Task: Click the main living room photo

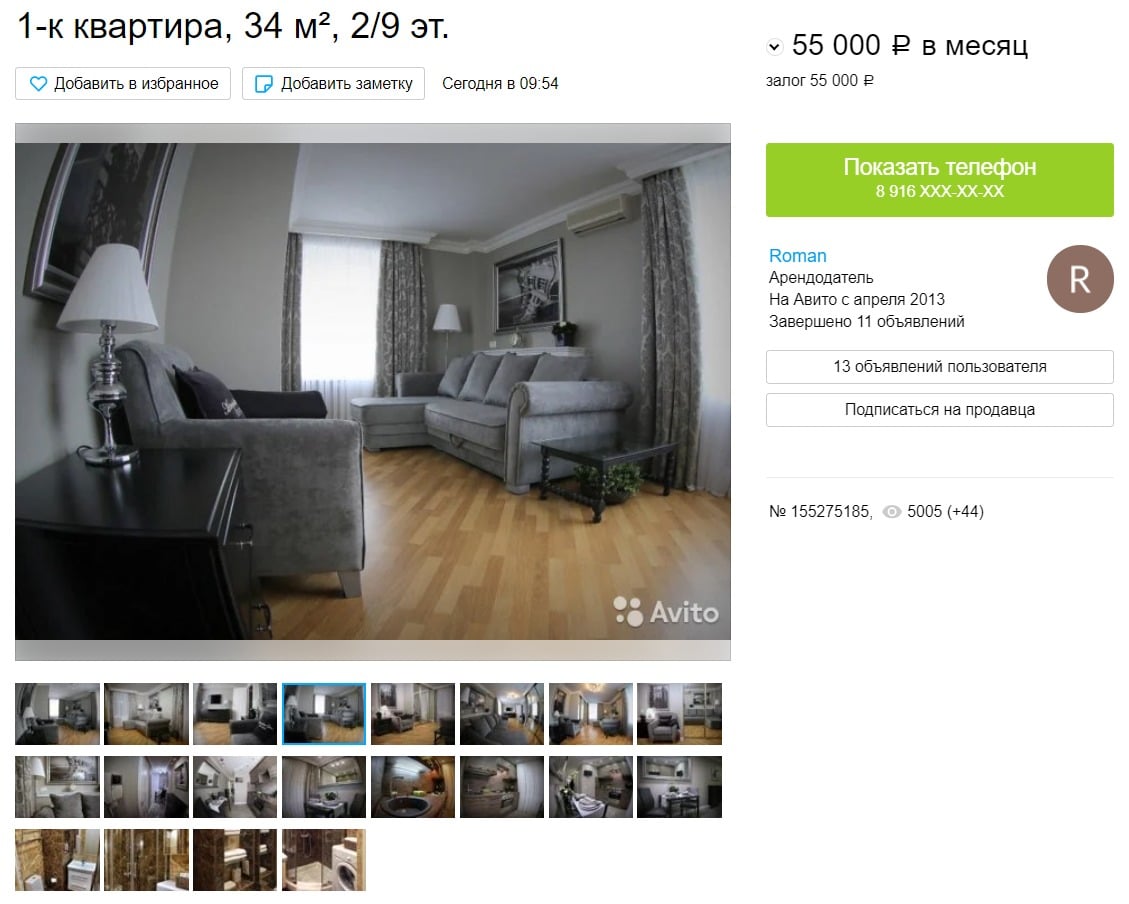Action: [x=372, y=391]
